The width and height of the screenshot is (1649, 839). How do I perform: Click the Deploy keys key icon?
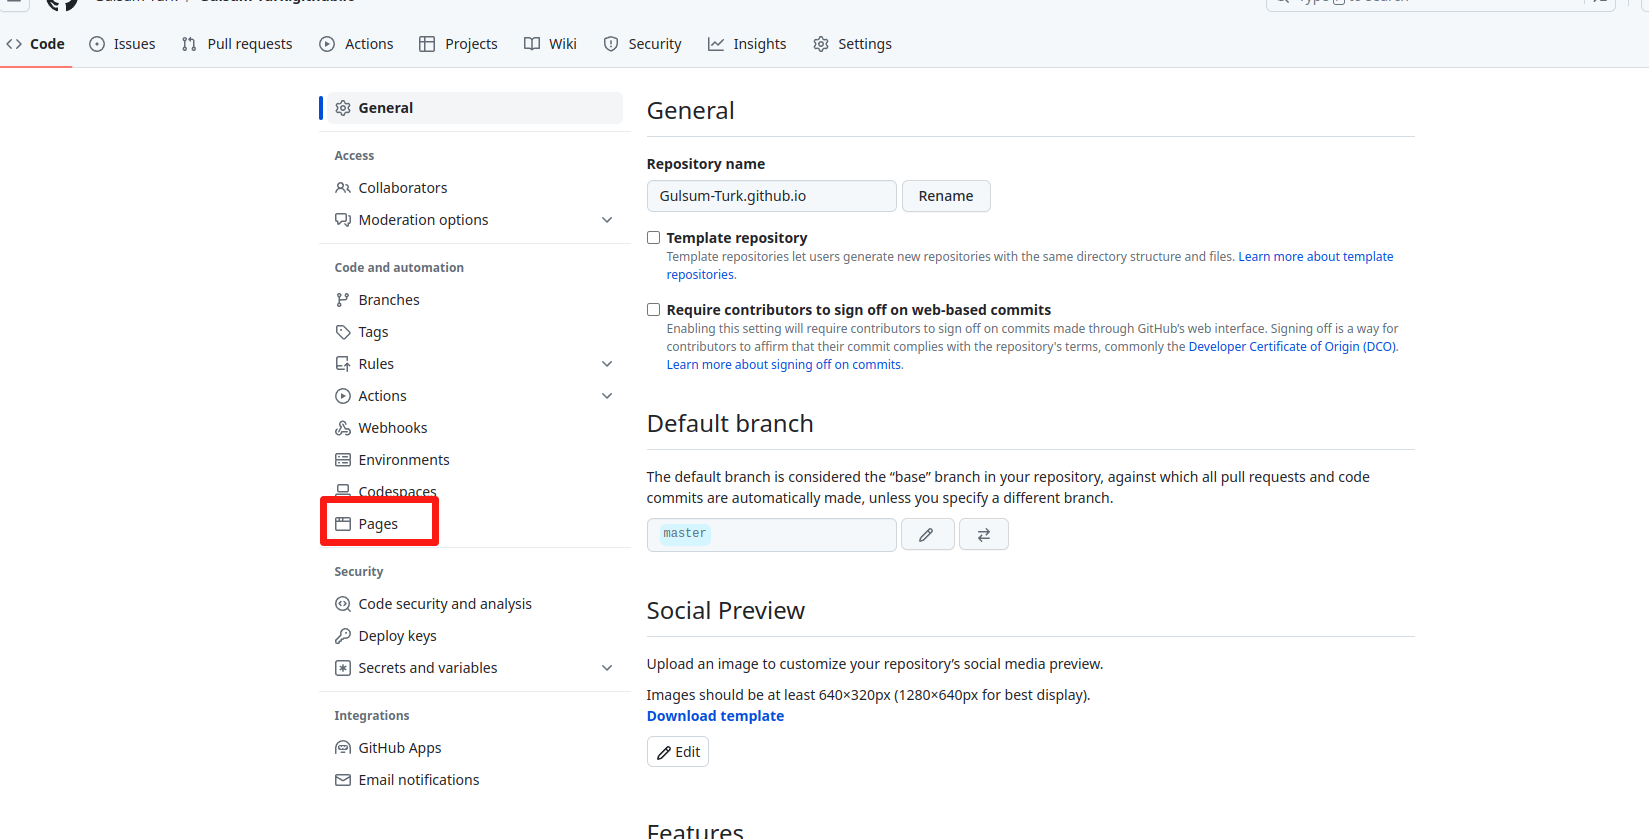(343, 636)
